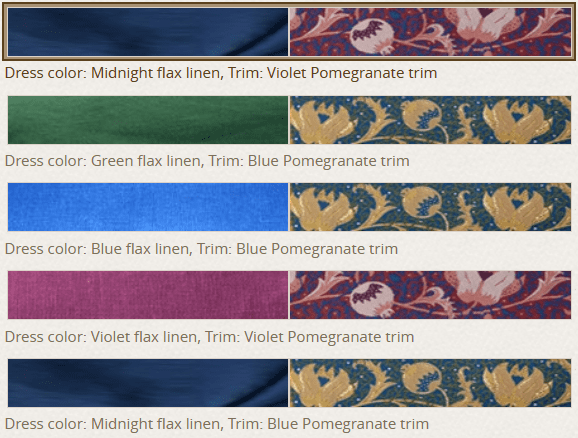
Task: Click label 'Violet flax linen, Trim: Violet Pomegranate trim'
Action: click(x=252, y=337)
